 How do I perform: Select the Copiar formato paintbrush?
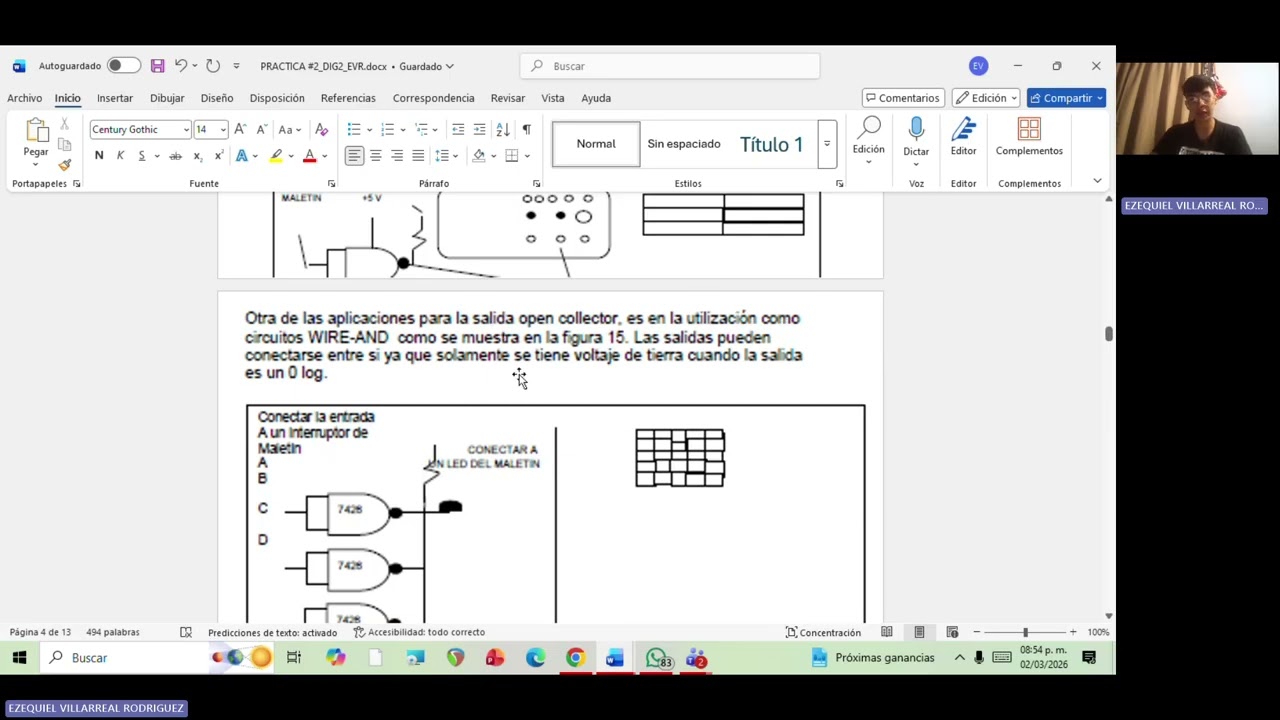point(65,165)
